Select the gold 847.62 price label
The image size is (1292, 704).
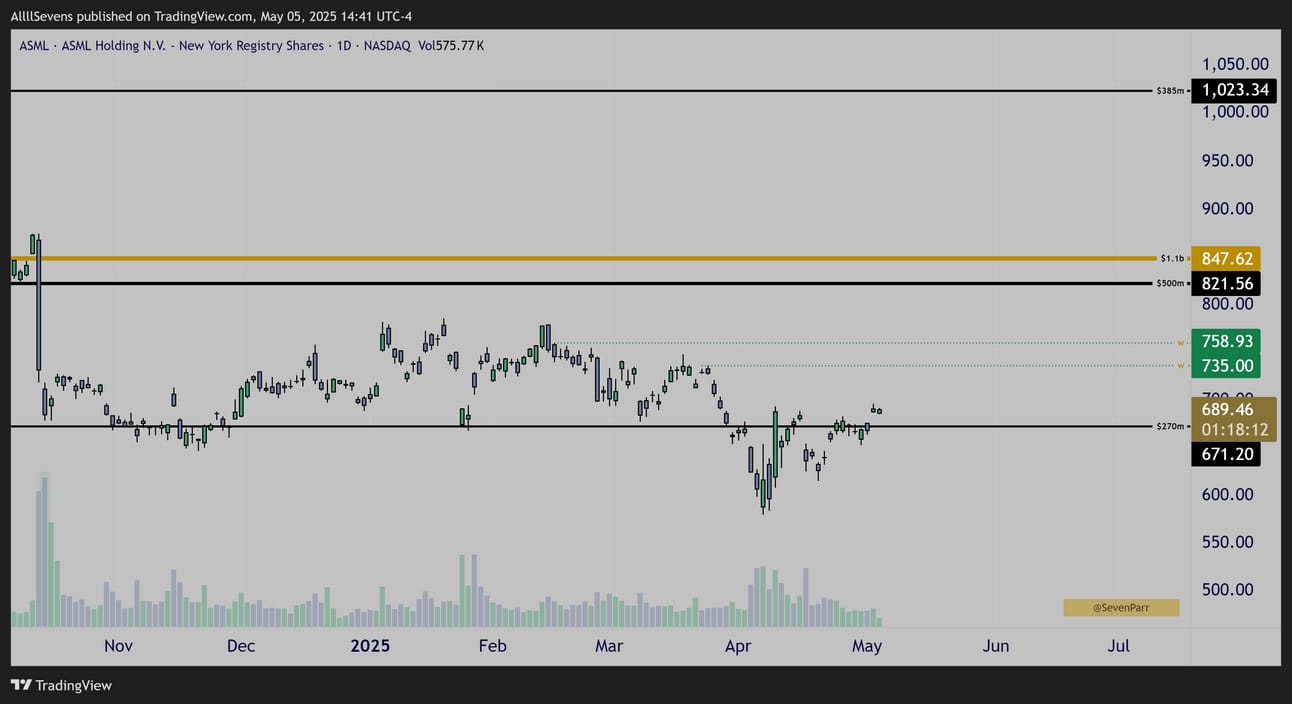[x=1226, y=258]
